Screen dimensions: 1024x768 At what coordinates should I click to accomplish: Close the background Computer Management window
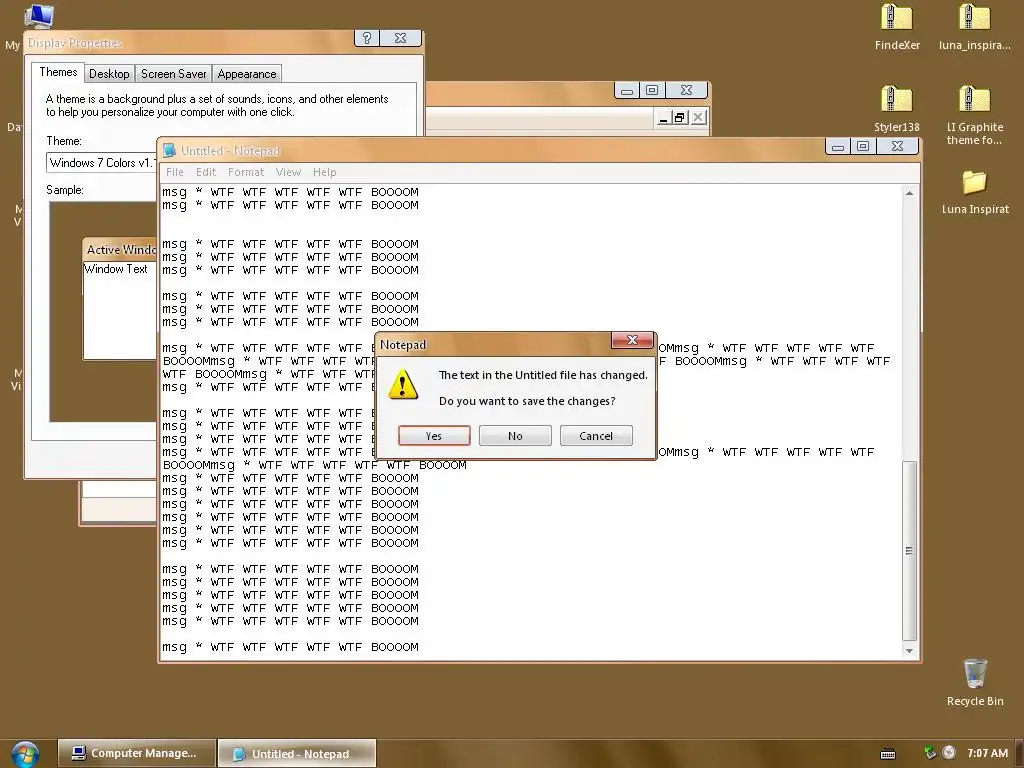click(686, 90)
